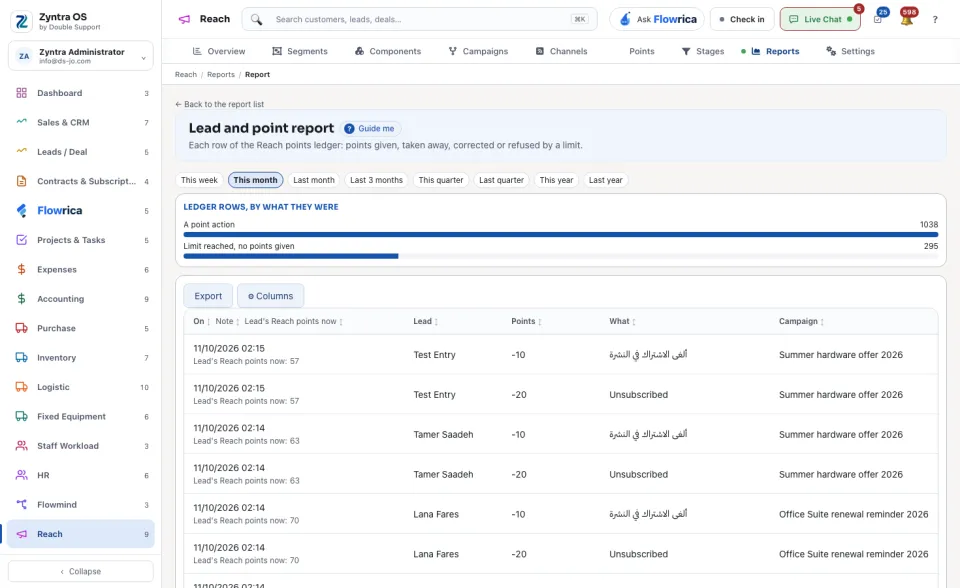Select the This quarter filter
The height and width of the screenshot is (588, 960).
441,180
